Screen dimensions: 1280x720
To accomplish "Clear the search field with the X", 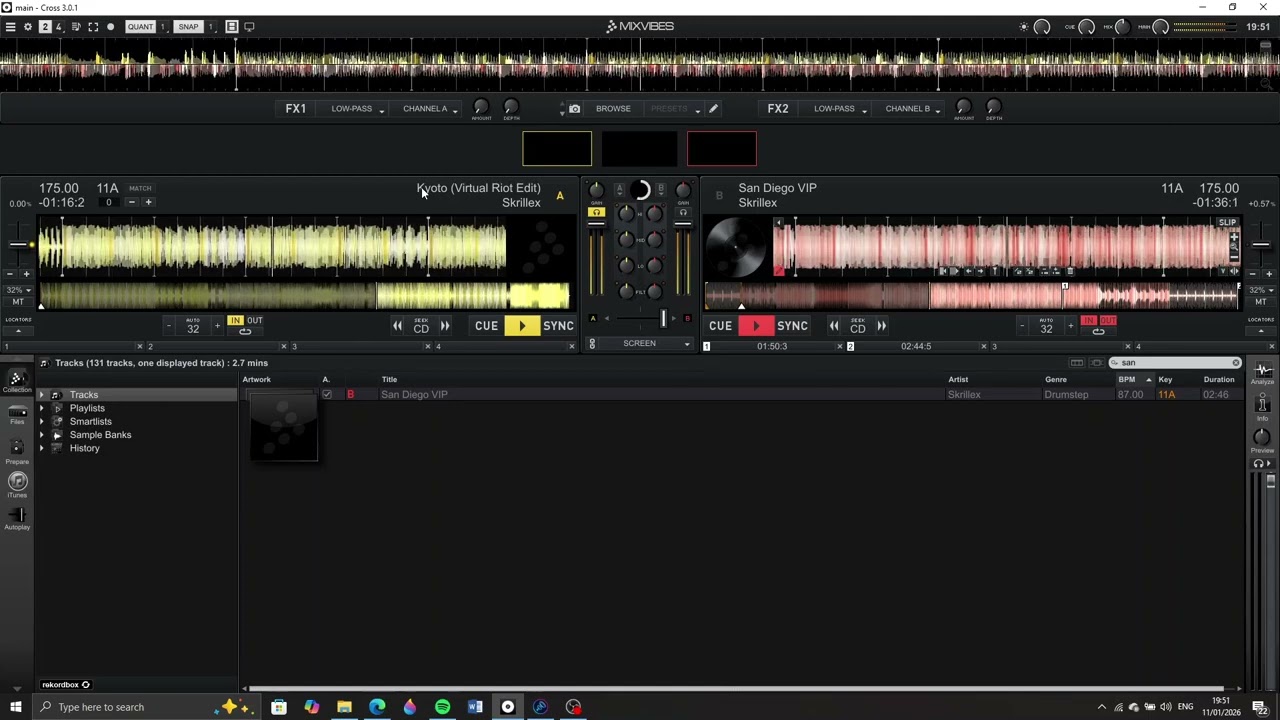I will click(1235, 363).
